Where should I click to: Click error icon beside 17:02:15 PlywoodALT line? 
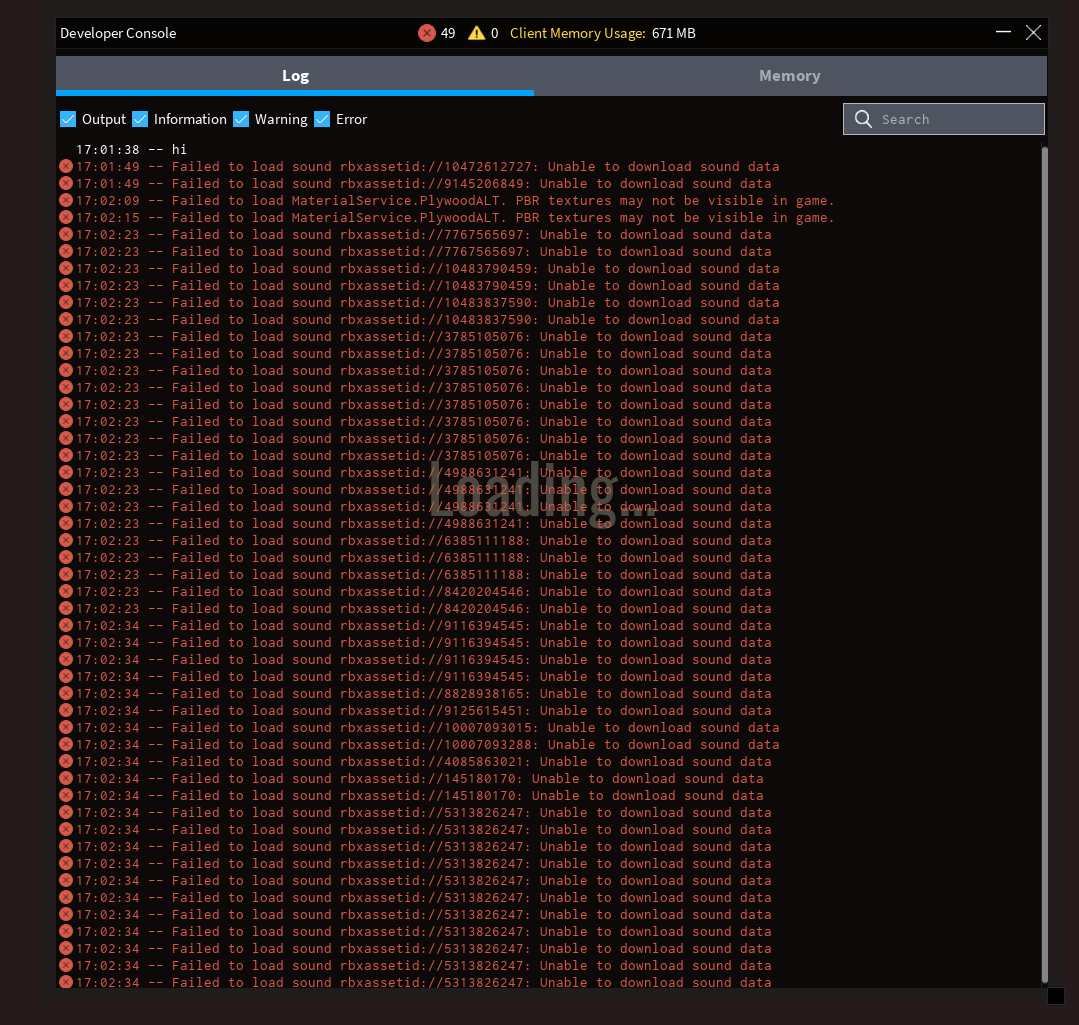click(66, 217)
